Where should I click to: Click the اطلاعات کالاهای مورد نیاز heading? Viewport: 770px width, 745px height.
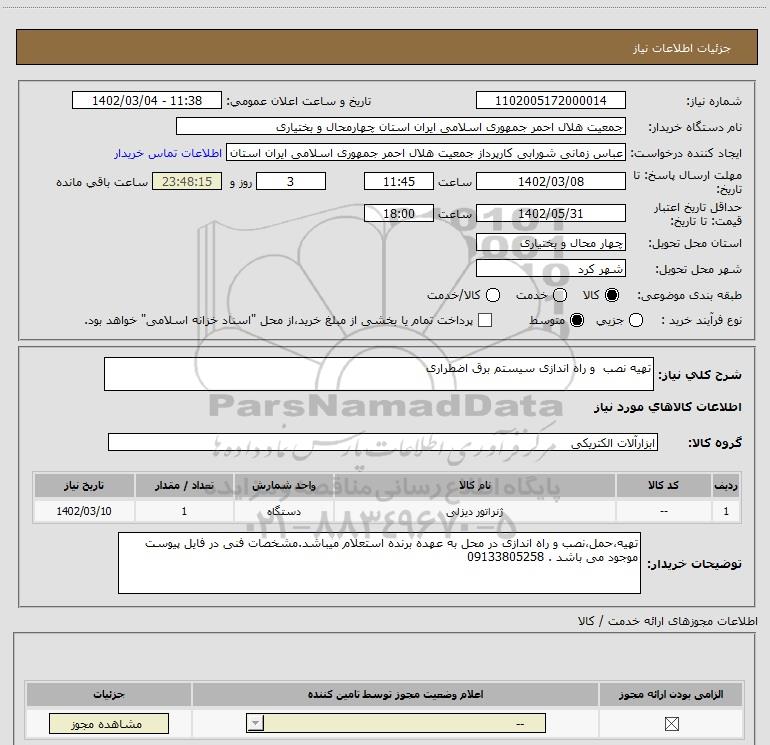pos(667,407)
